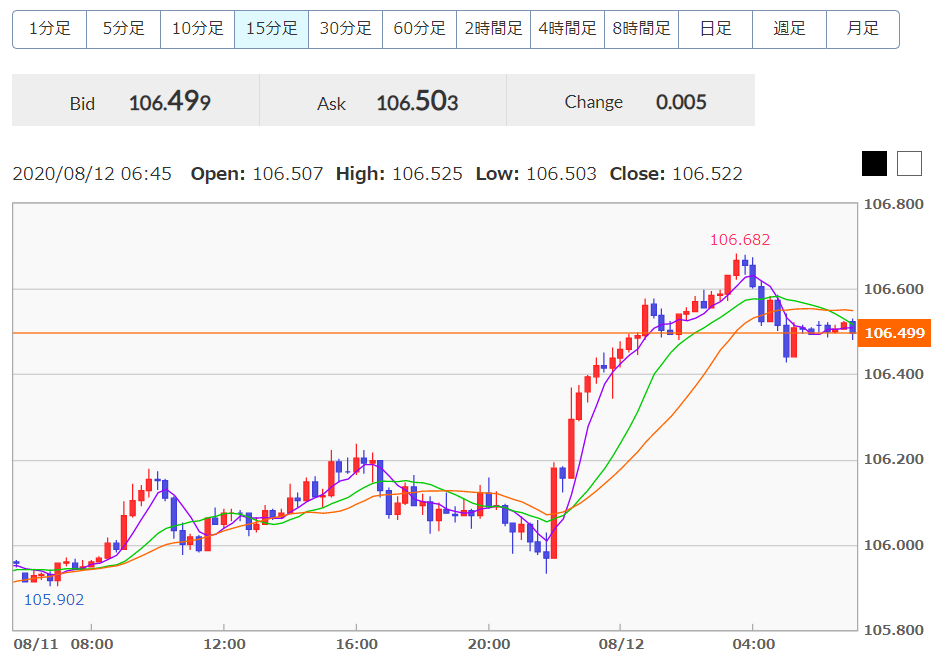Click the Ask price 106.503 panel
This screenshot has height=666, width=943.
(x=384, y=101)
